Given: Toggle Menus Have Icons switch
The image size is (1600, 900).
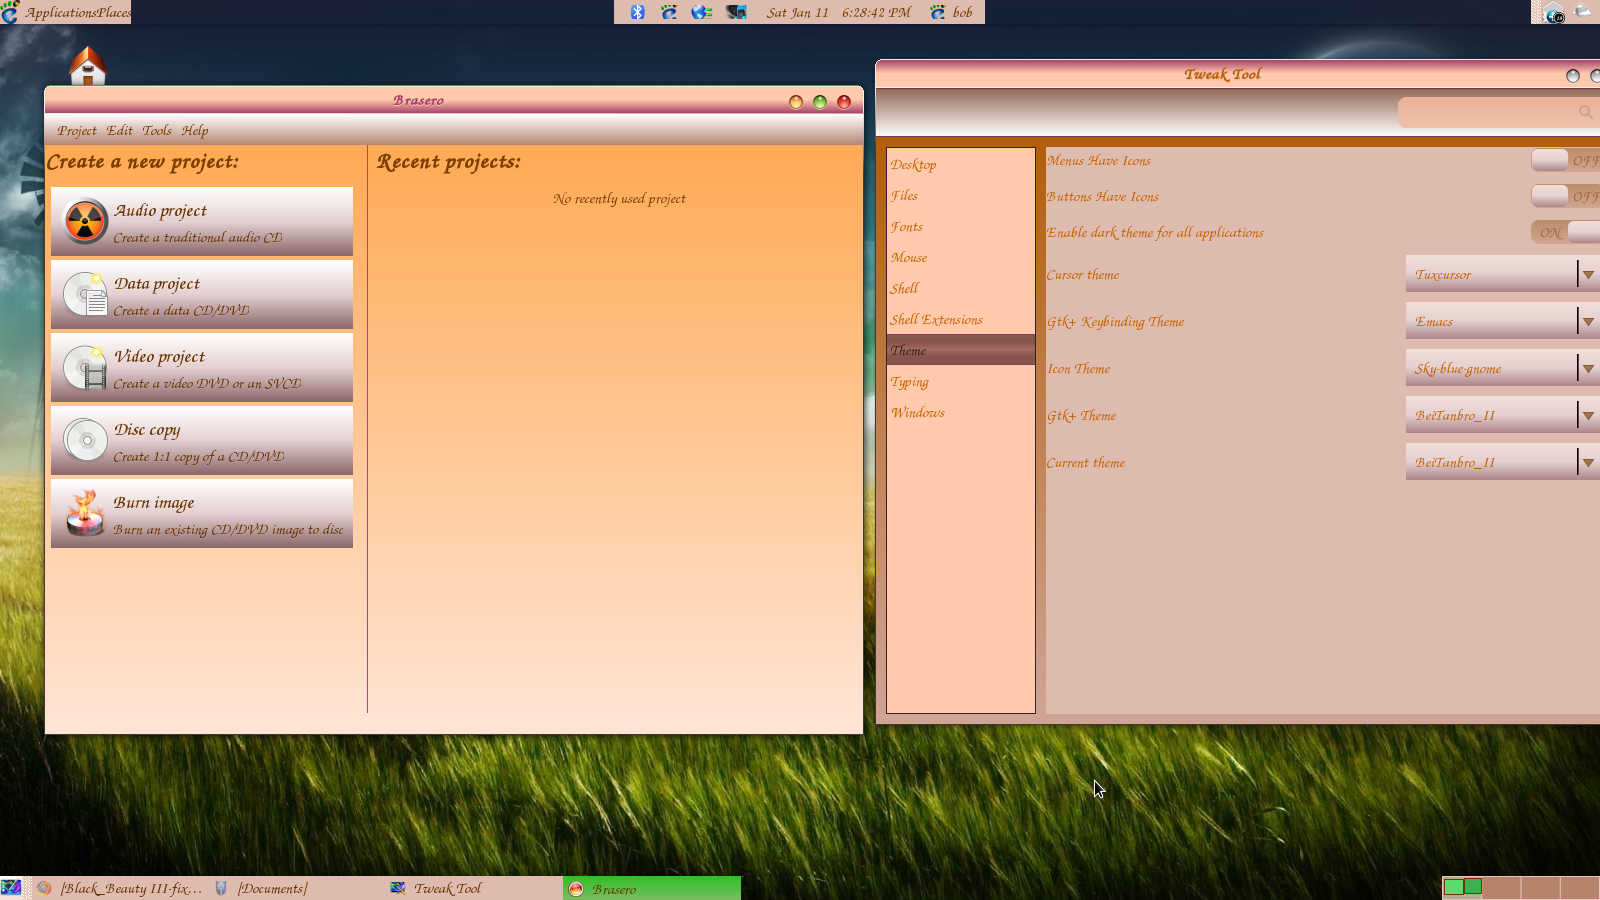Looking at the screenshot, I should [x=1565, y=160].
